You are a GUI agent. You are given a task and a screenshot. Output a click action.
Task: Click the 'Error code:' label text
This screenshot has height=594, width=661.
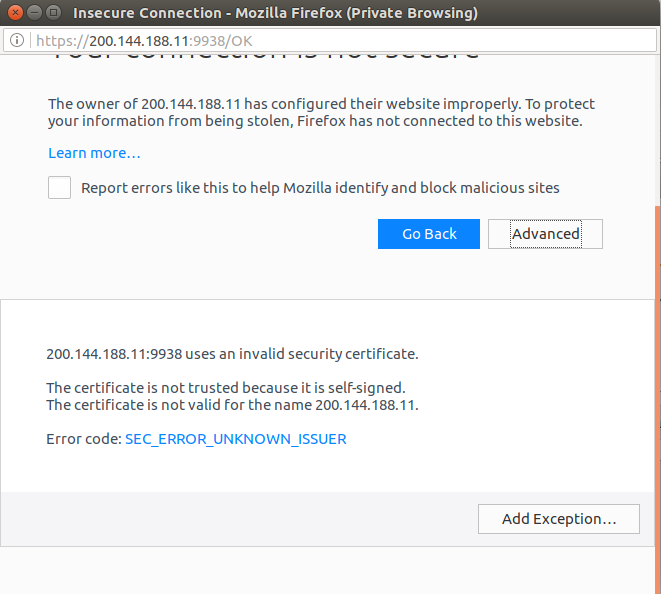[84, 439]
